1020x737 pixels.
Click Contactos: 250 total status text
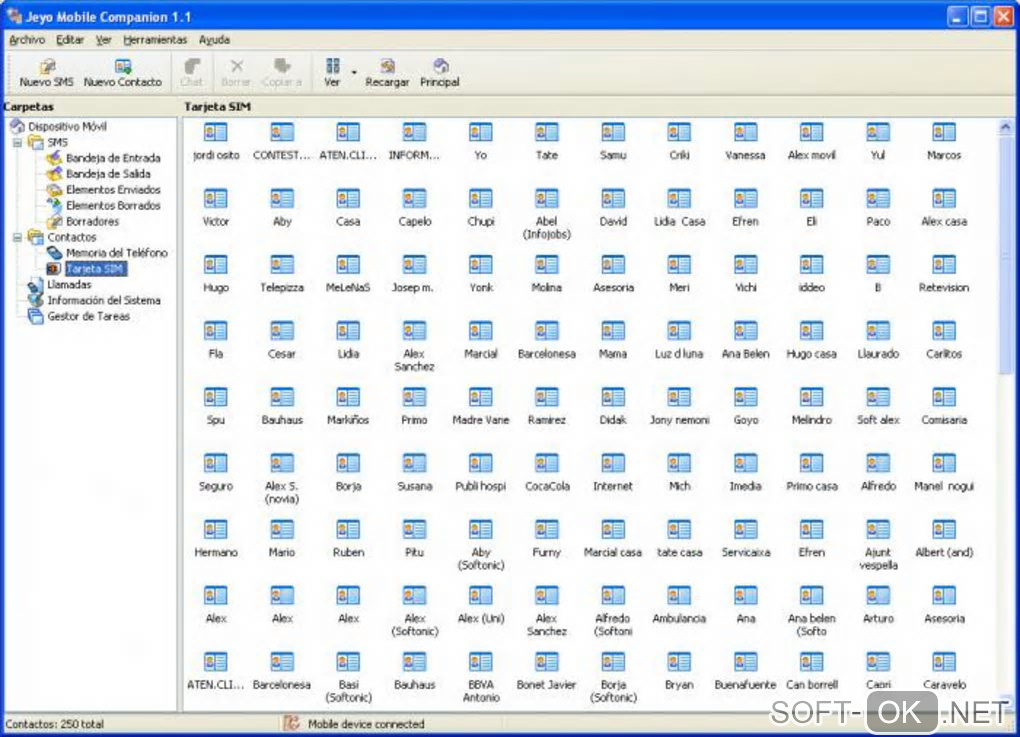(55, 724)
